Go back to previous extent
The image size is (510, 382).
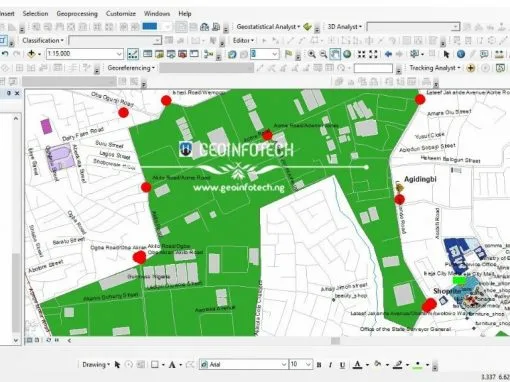[388, 54]
